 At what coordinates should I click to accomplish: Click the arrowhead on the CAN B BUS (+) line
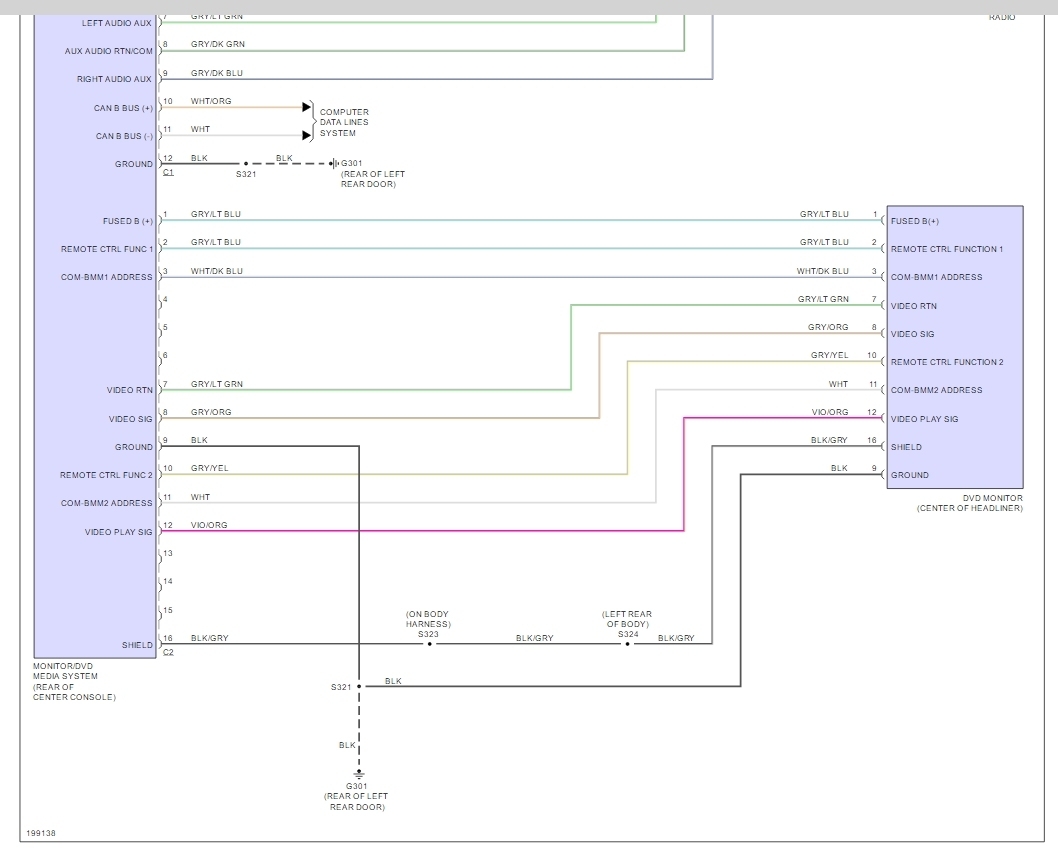point(307,106)
